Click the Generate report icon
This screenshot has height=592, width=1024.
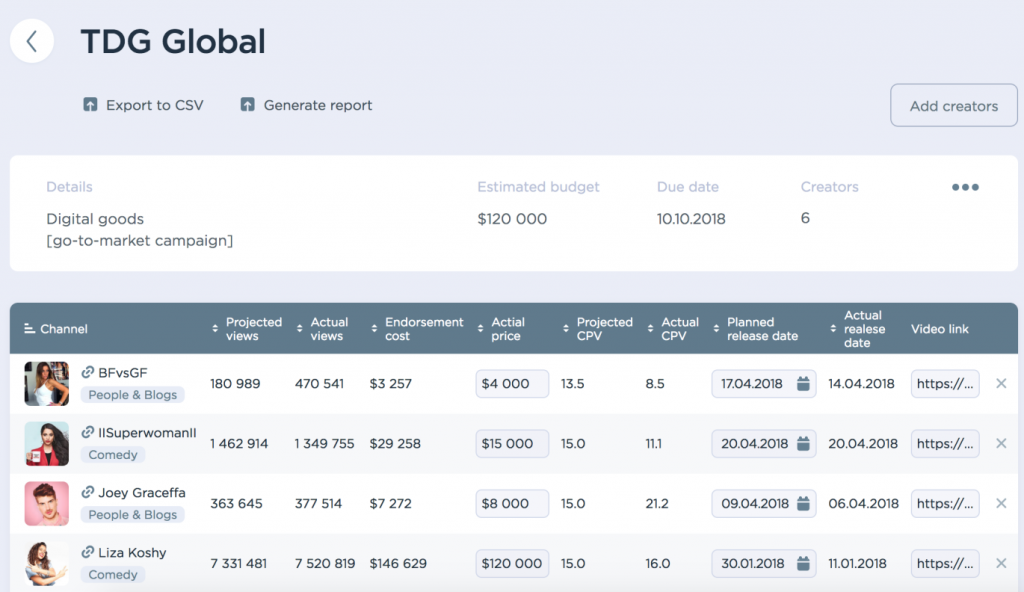(x=248, y=105)
